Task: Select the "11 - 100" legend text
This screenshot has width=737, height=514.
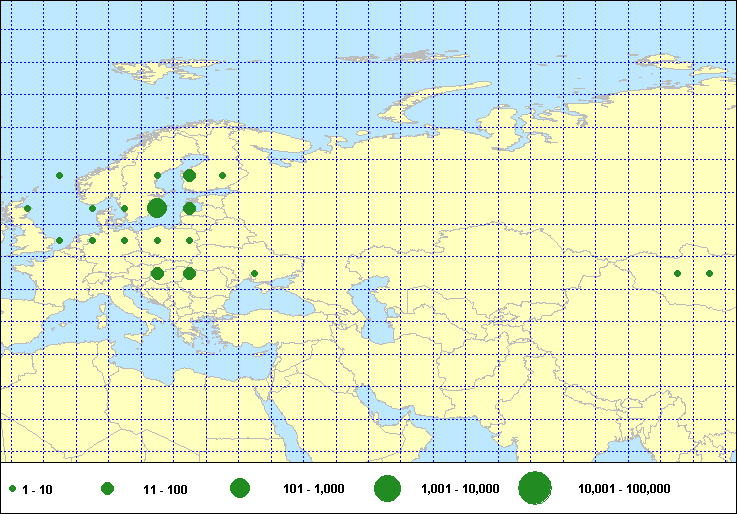Action: click(165, 489)
